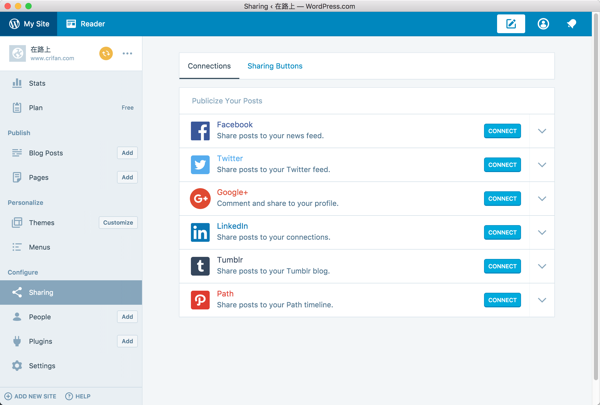
Task: Click the LinkedIn logo icon
Action: pos(200,232)
